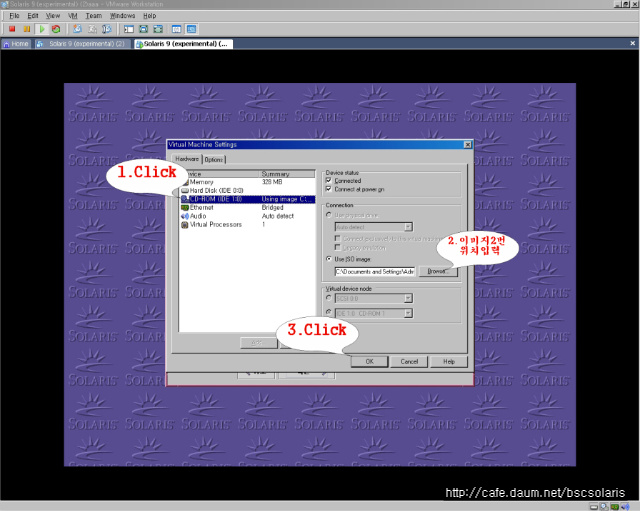Open the Team menu
This screenshot has height=511, width=640.
[94, 16]
